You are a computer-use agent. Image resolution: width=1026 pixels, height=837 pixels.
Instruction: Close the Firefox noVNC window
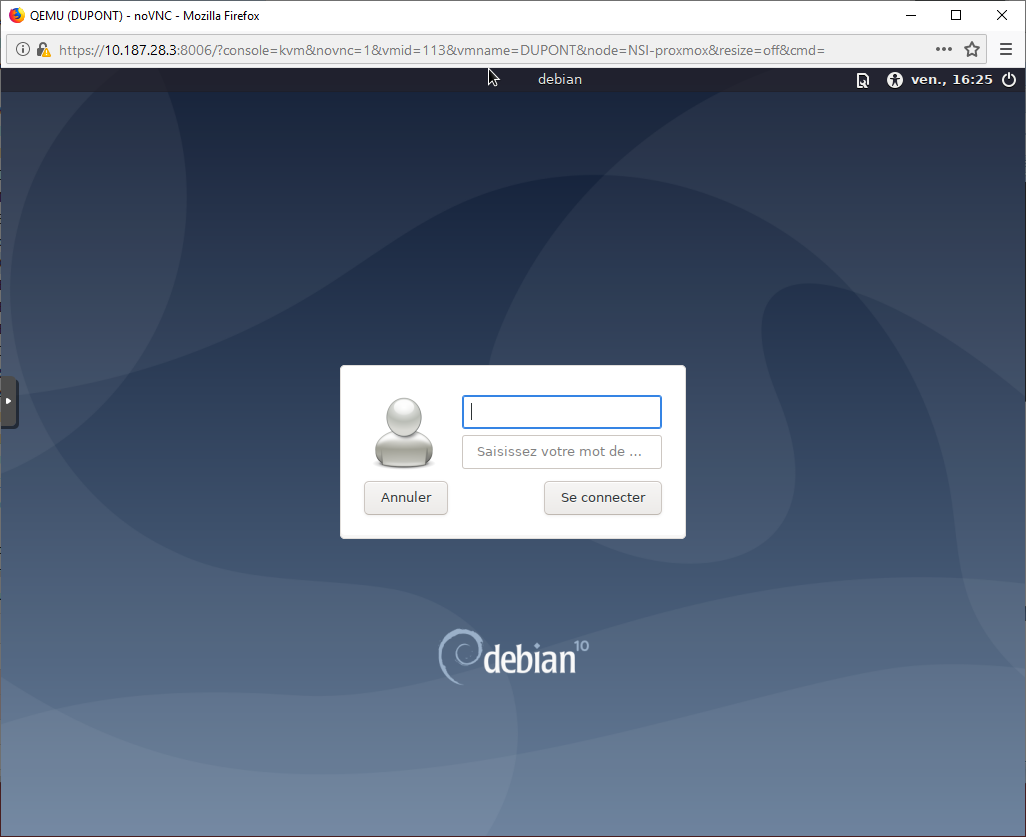[x=1002, y=15]
